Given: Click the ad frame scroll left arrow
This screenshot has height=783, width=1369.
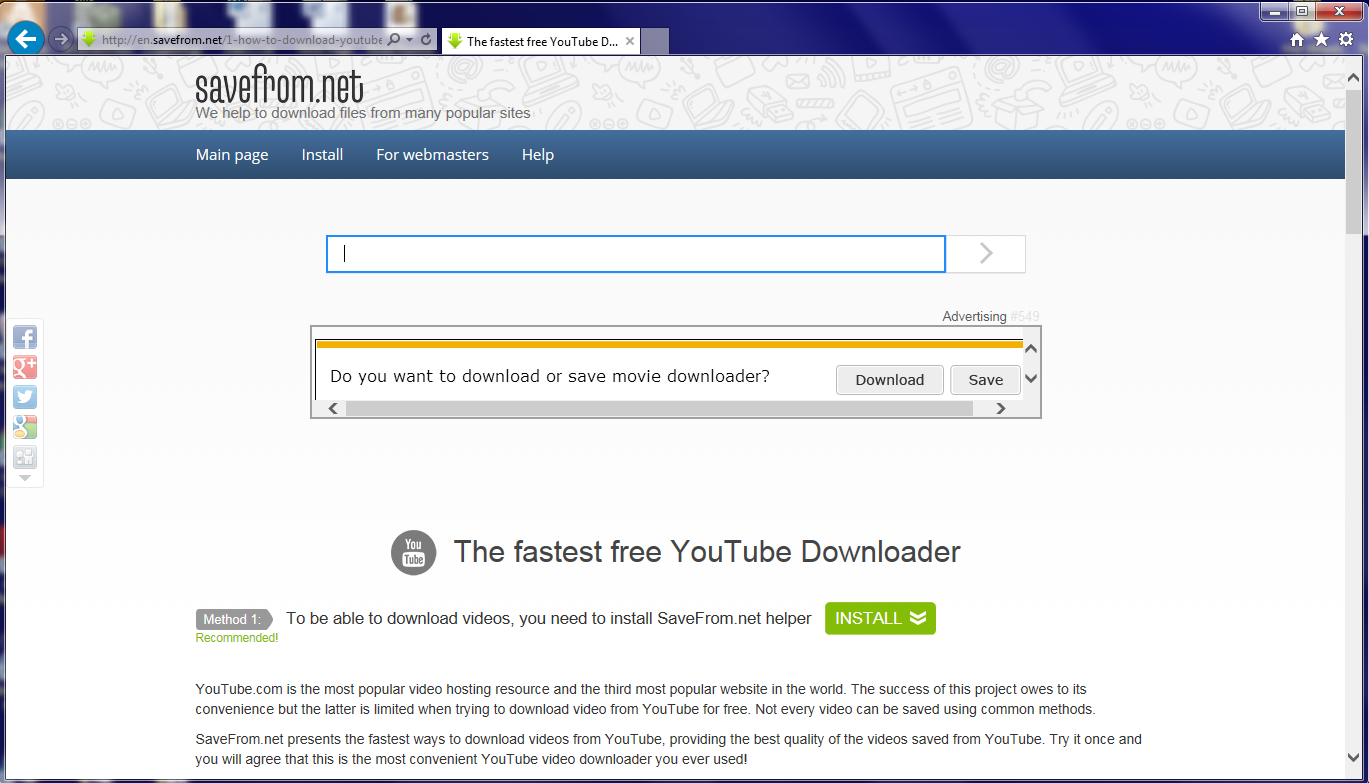Looking at the screenshot, I should point(334,408).
